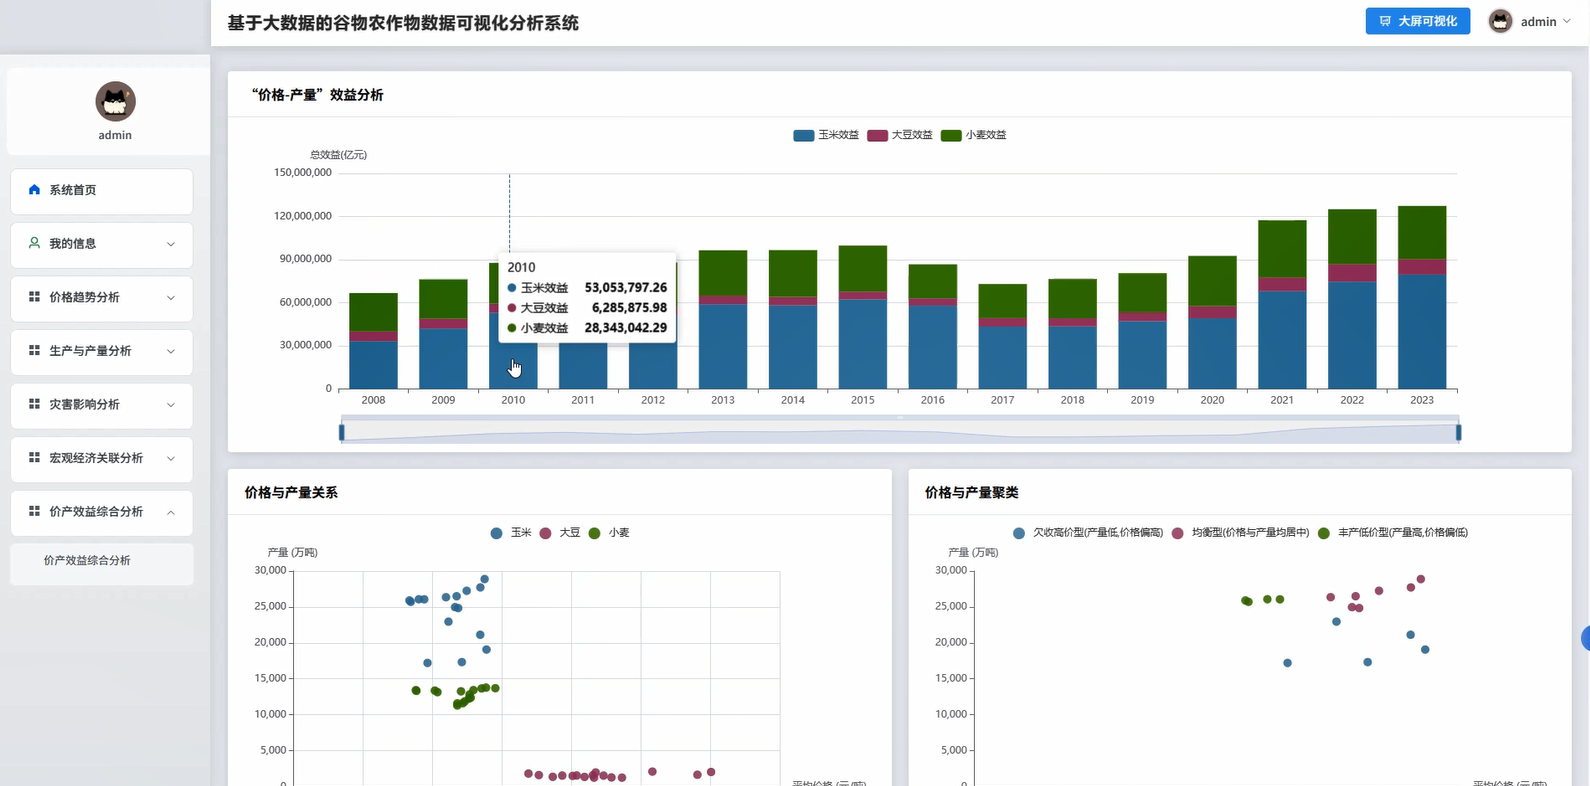Toggle 大豆 series in the scatter chart legend

pyautogui.click(x=559, y=533)
